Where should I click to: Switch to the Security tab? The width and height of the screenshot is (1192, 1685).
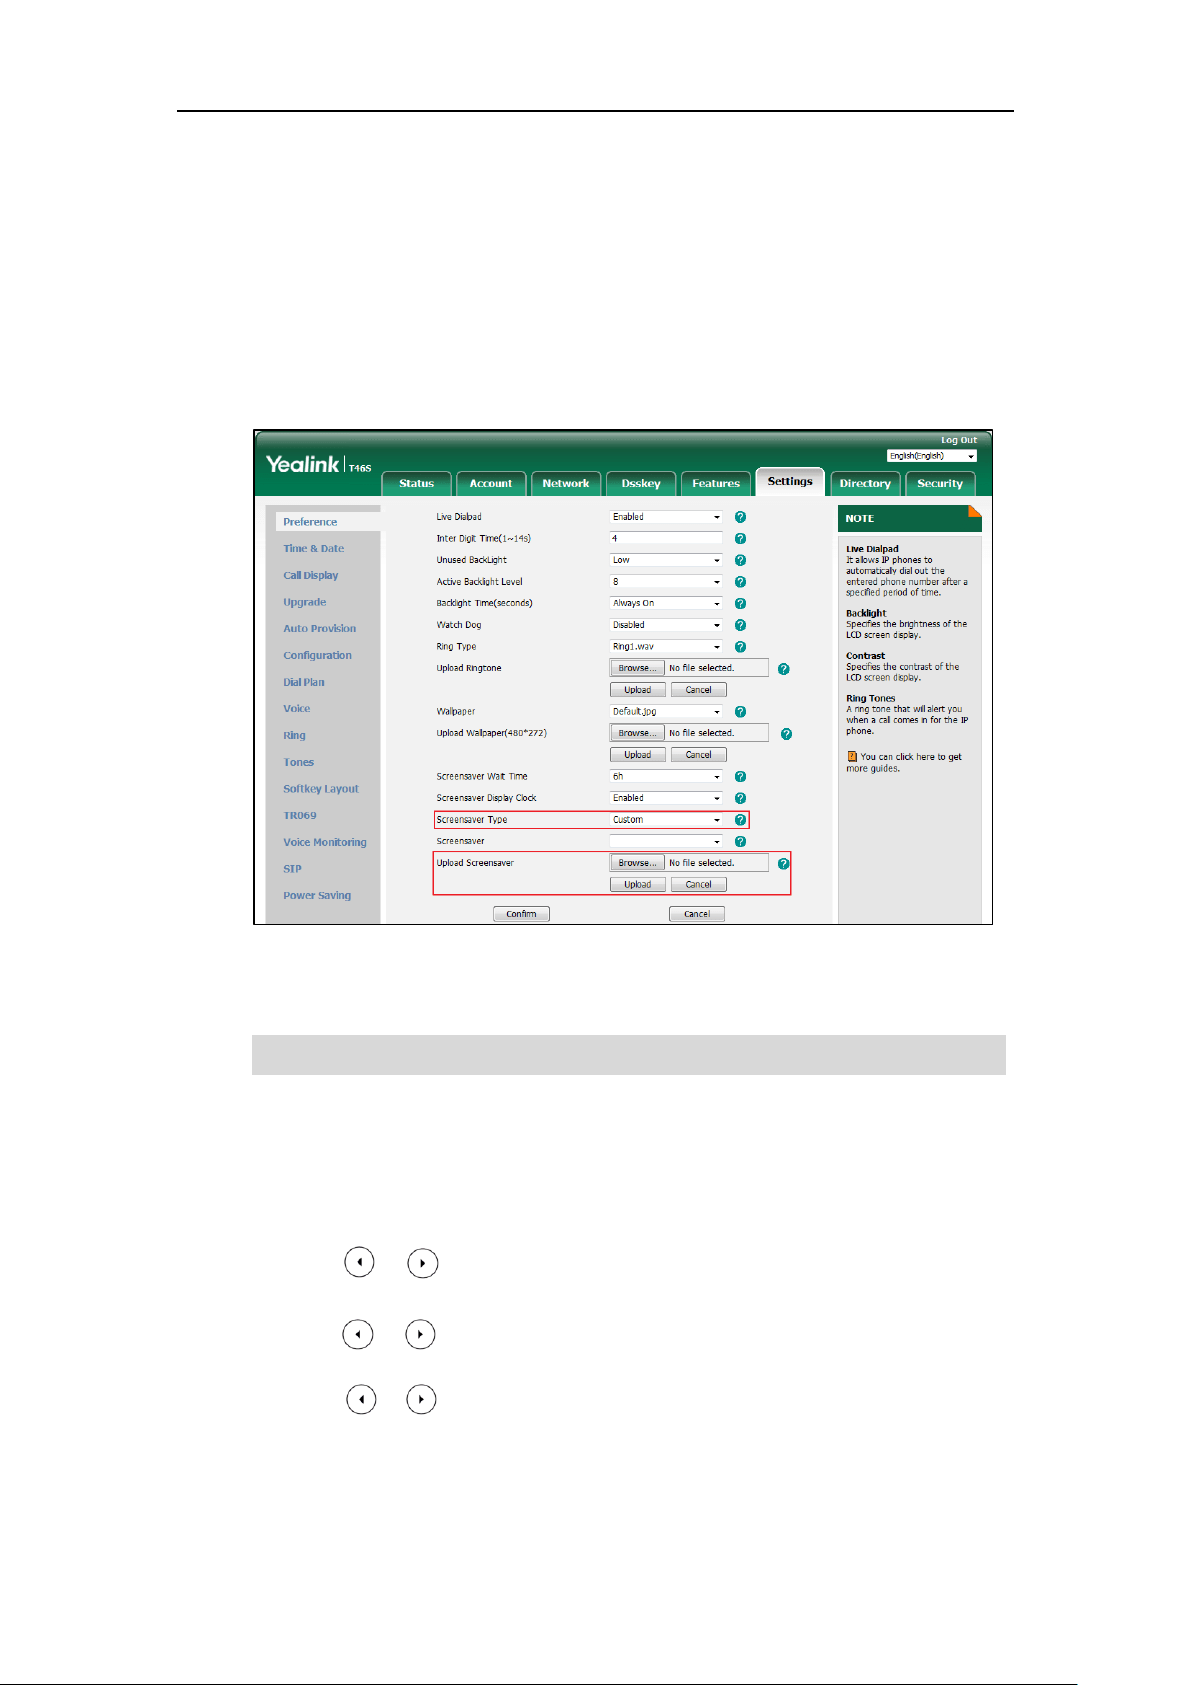[940, 483]
